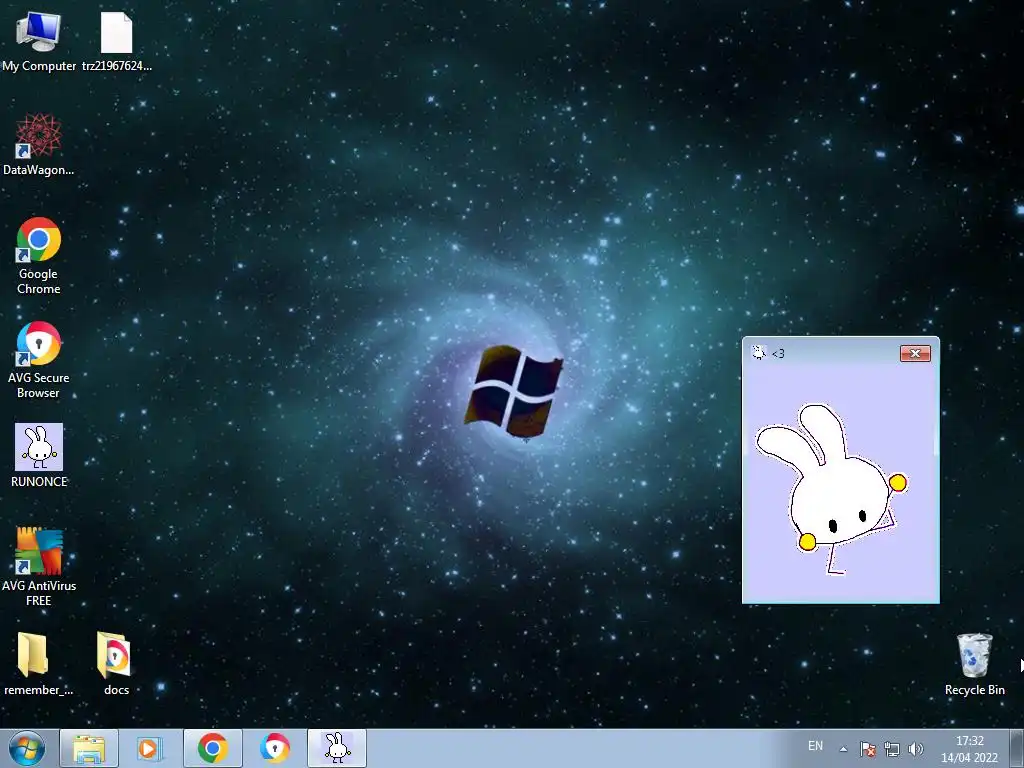Screen dimensions: 1024x768
Task: Open the clock showing 17:32
Action: click(970, 749)
